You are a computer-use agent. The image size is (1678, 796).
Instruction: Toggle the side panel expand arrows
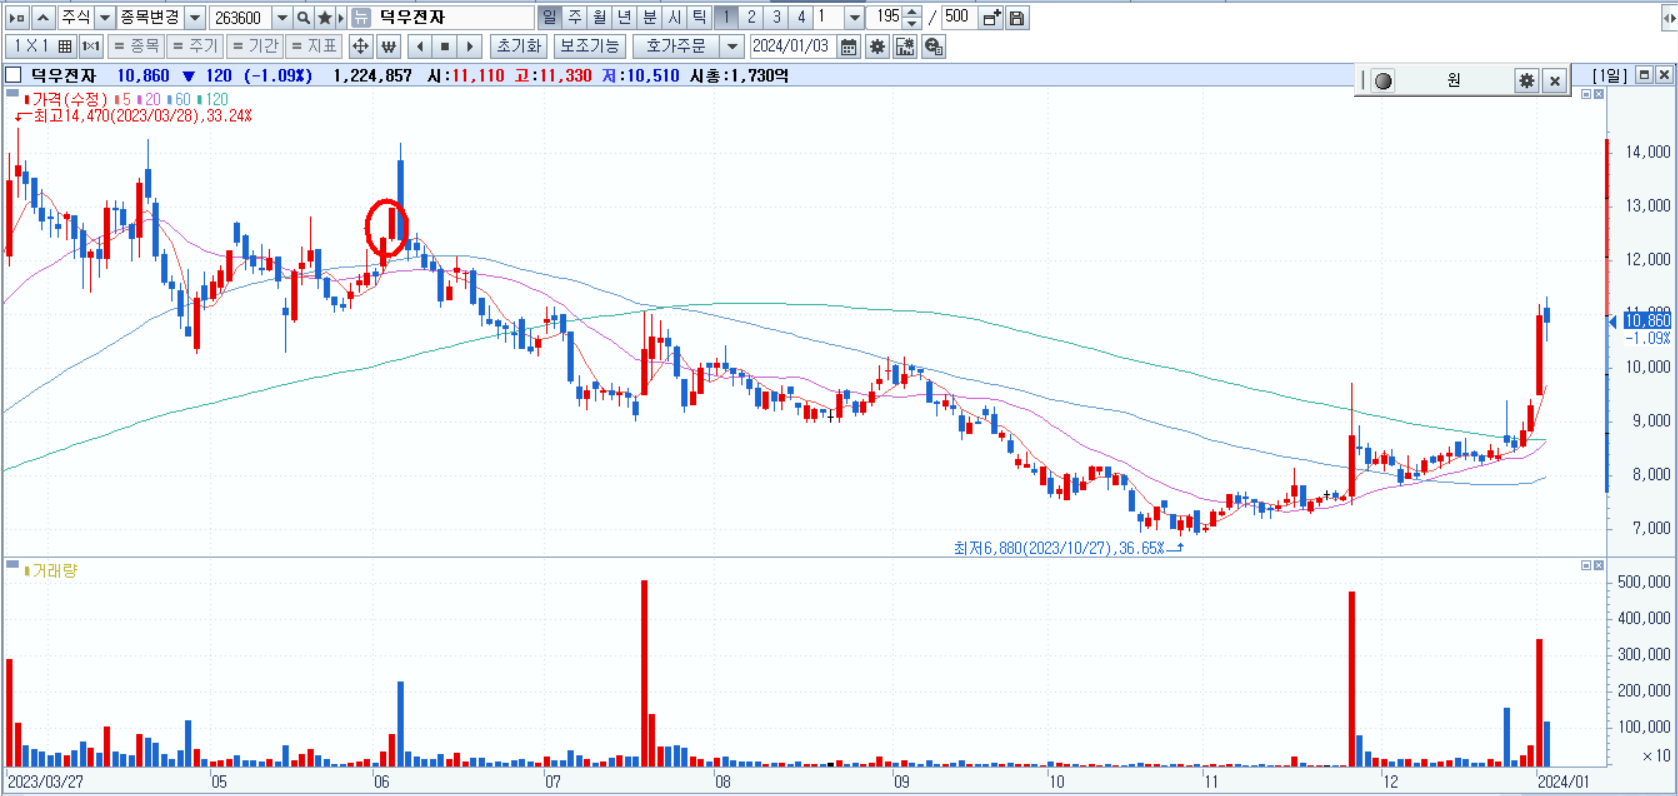click(1668, 18)
